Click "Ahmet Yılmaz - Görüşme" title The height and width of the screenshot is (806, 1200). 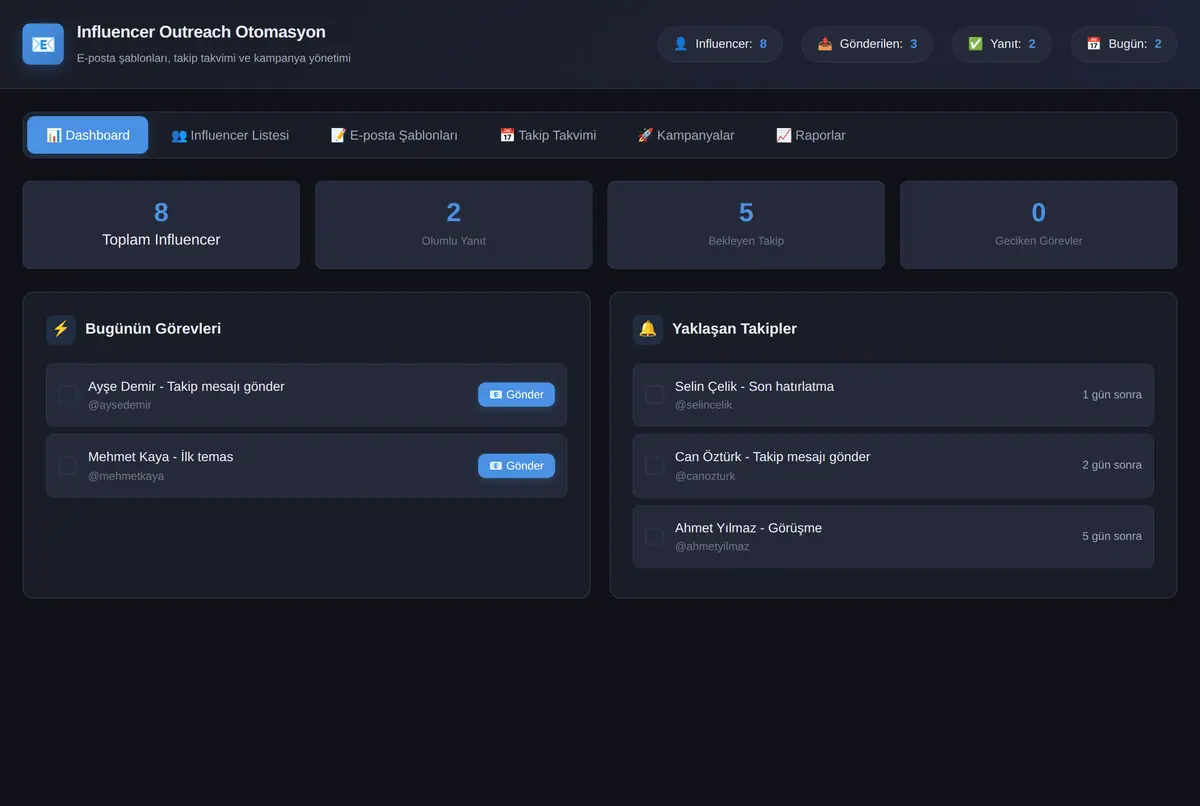point(748,528)
